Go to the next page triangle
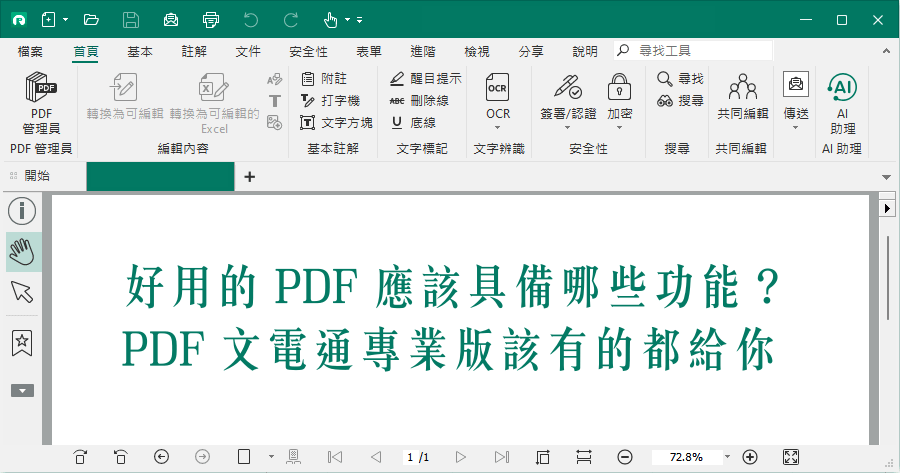The height and width of the screenshot is (473, 900). click(x=460, y=457)
